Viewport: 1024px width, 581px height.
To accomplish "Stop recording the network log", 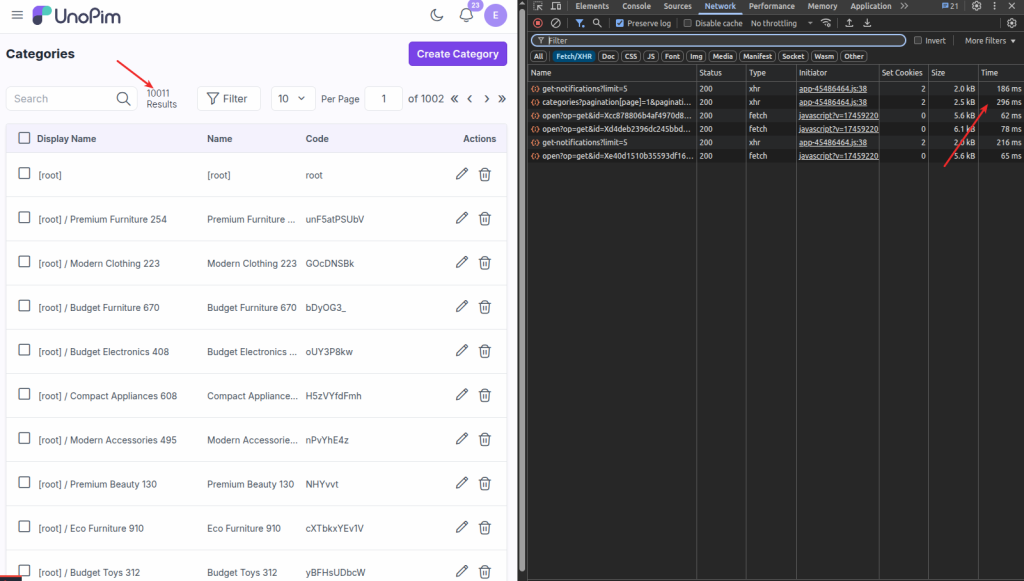I will (x=538, y=23).
